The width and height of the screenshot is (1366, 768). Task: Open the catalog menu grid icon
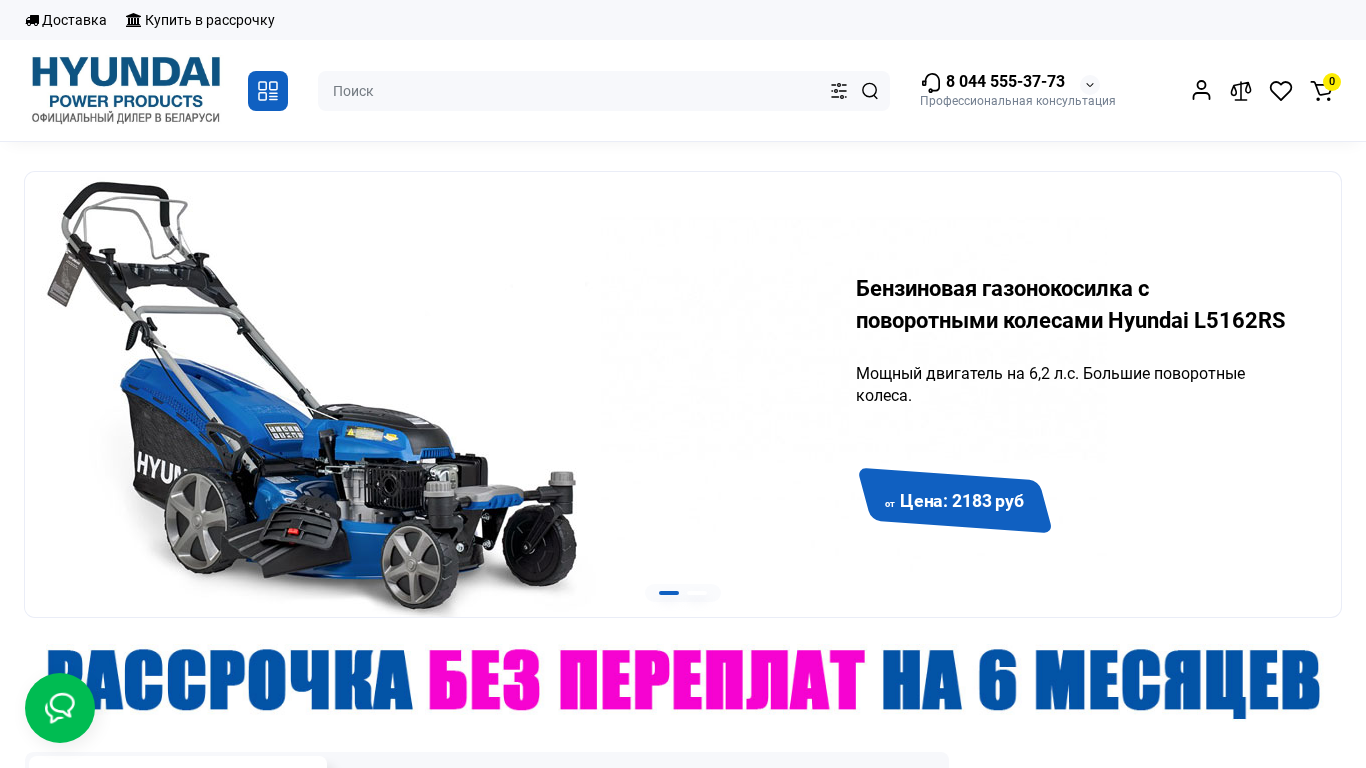268,91
